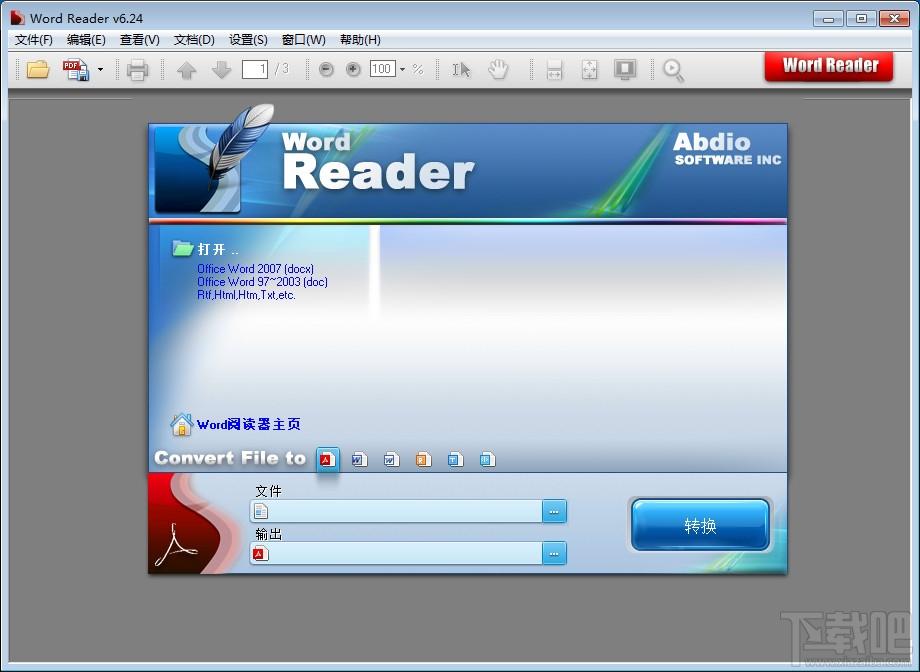Image resolution: width=920 pixels, height=672 pixels.
Task: Open the 窗口(W) menu
Action: click(303, 40)
